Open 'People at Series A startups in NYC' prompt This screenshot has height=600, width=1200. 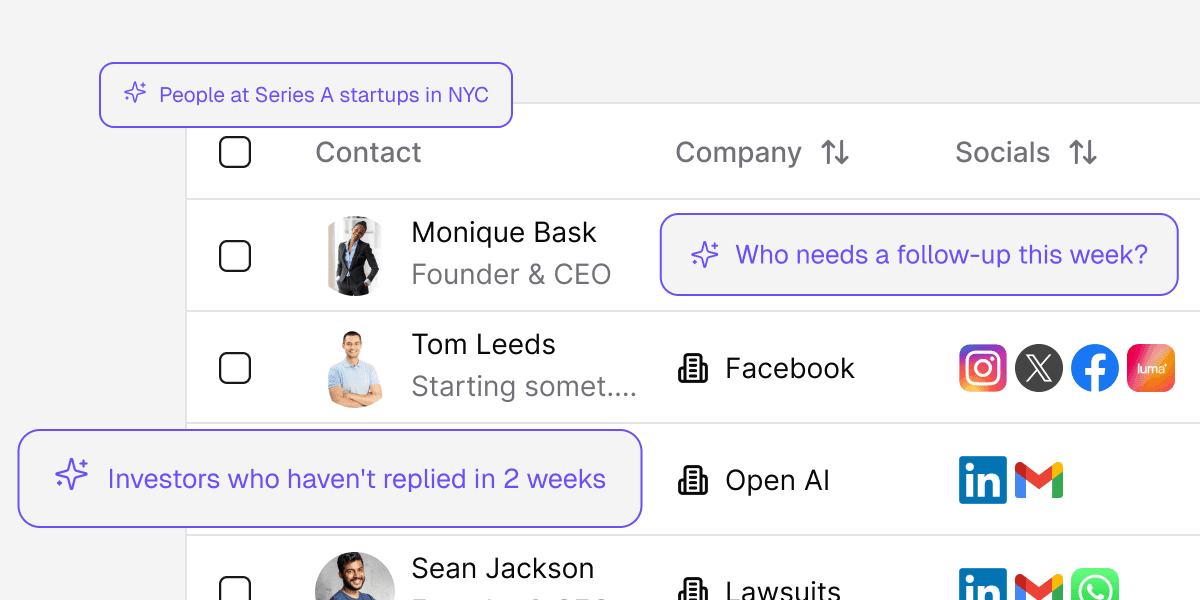(306, 94)
